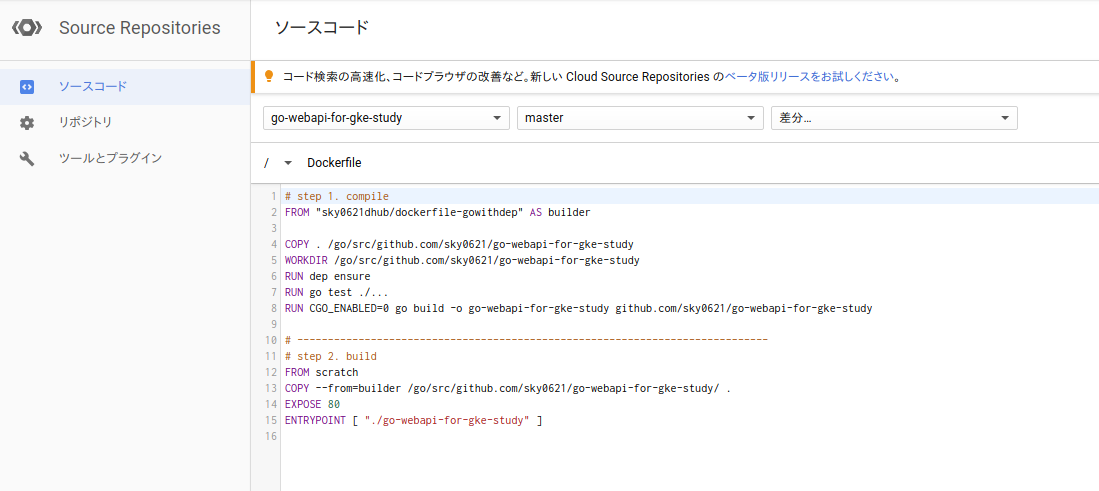Open the 差分... diff dropdown
The width and height of the screenshot is (1099, 491).
click(894, 118)
